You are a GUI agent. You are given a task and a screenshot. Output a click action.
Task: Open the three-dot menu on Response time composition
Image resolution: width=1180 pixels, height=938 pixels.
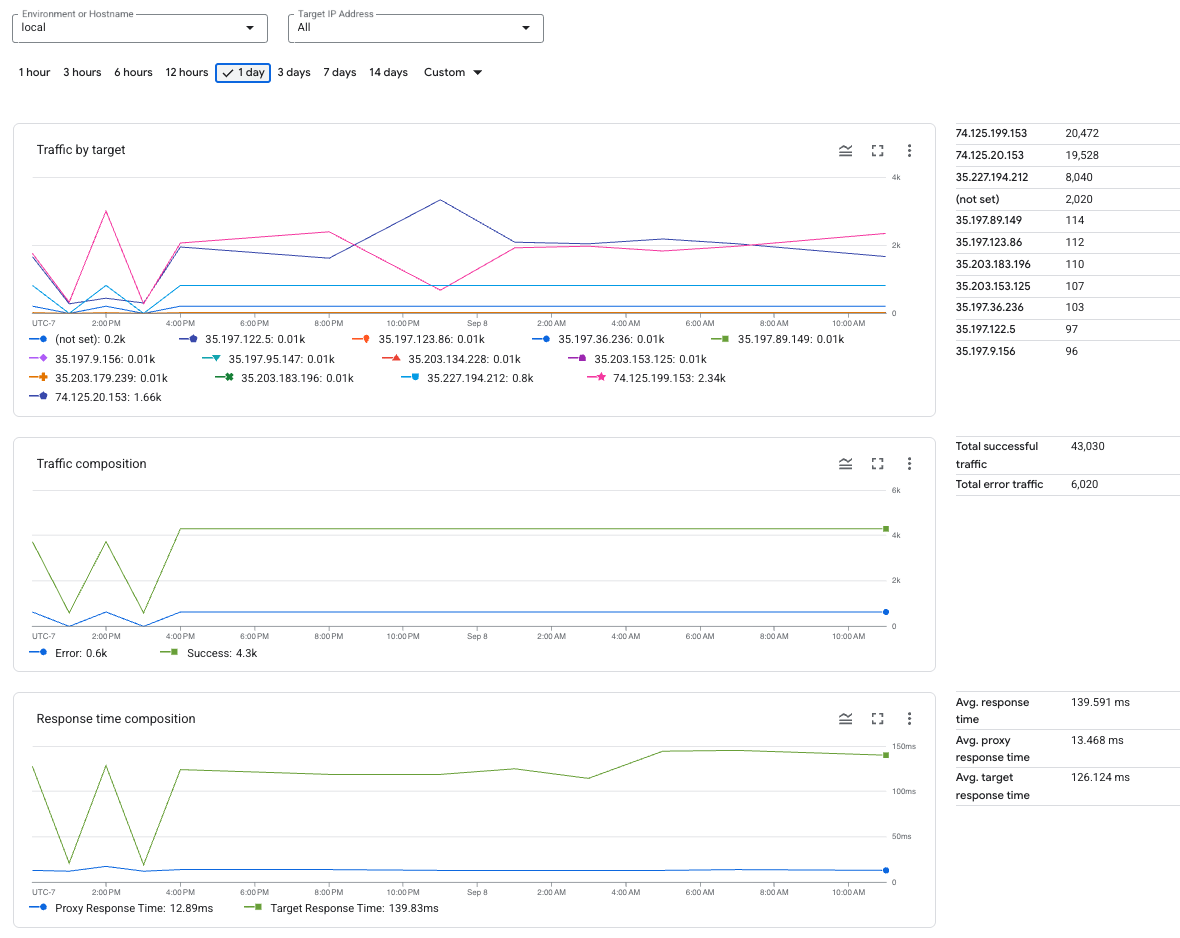(x=909, y=718)
